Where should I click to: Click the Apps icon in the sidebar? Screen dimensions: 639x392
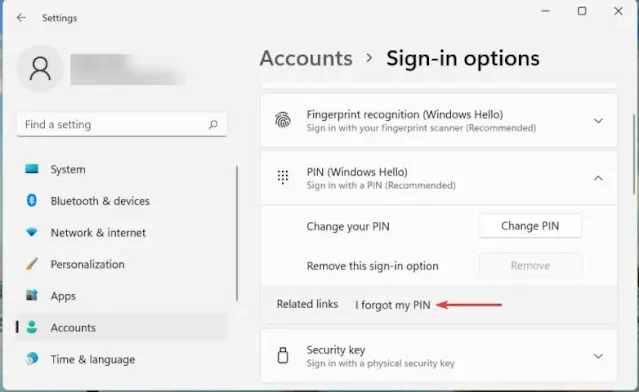click(32, 295)
